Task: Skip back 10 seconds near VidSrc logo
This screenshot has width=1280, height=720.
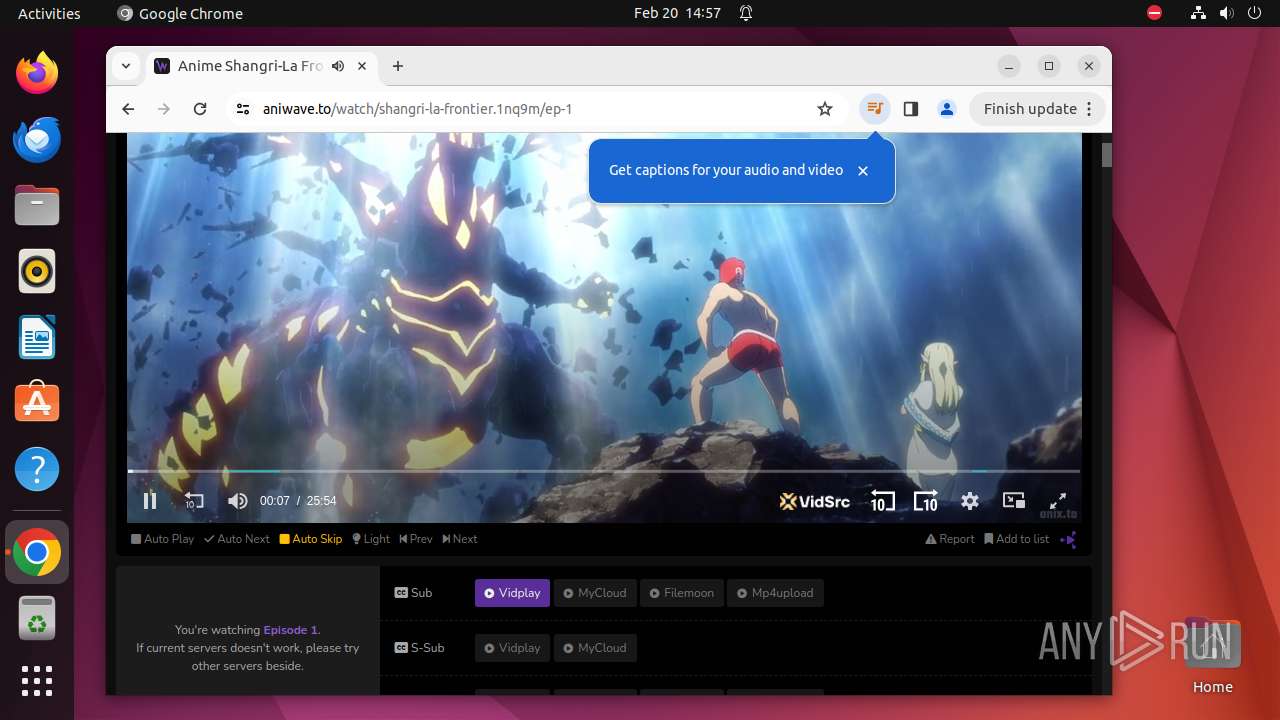Action: [882, 501]
